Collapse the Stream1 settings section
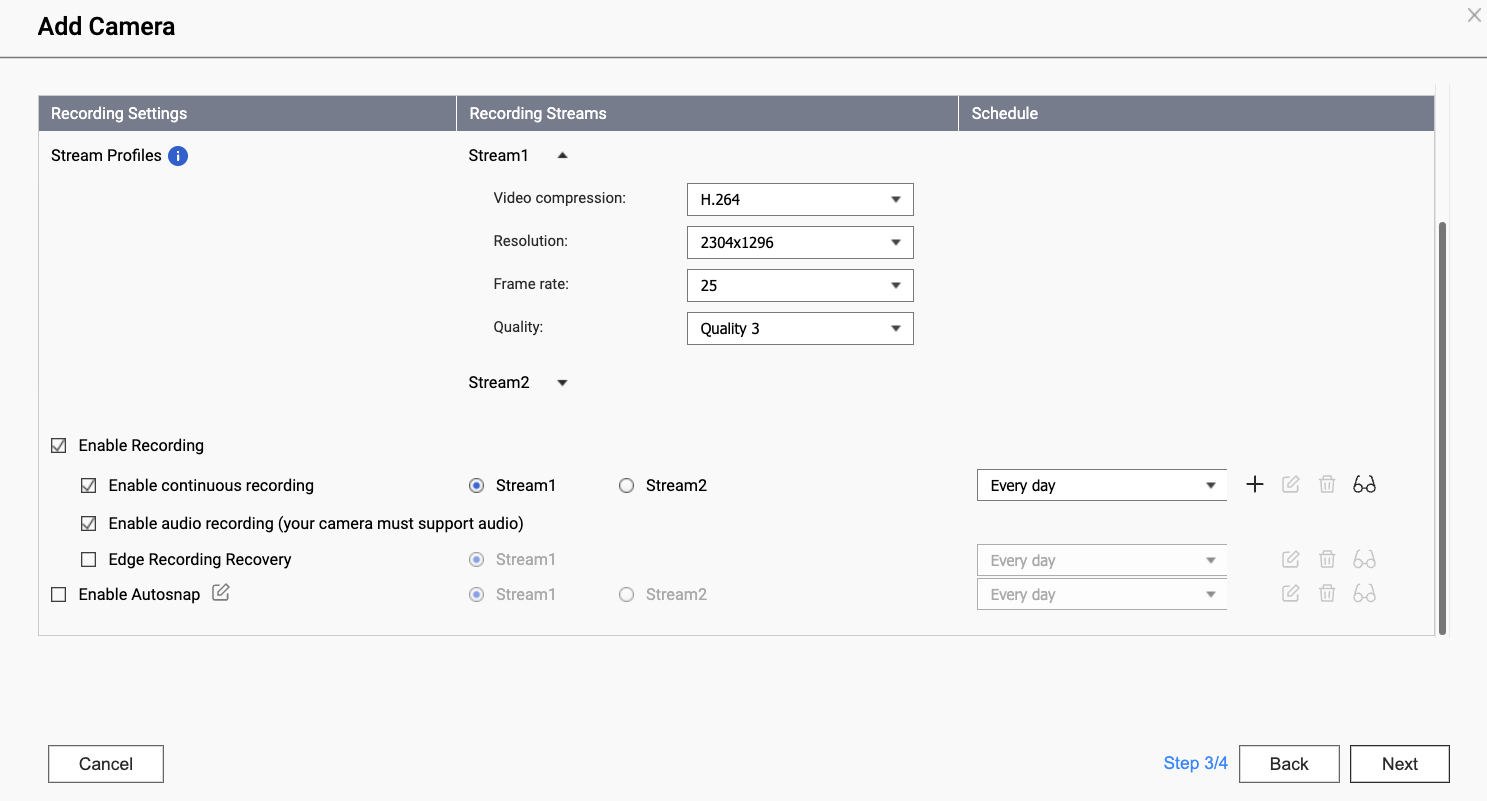 coord(562,156)
